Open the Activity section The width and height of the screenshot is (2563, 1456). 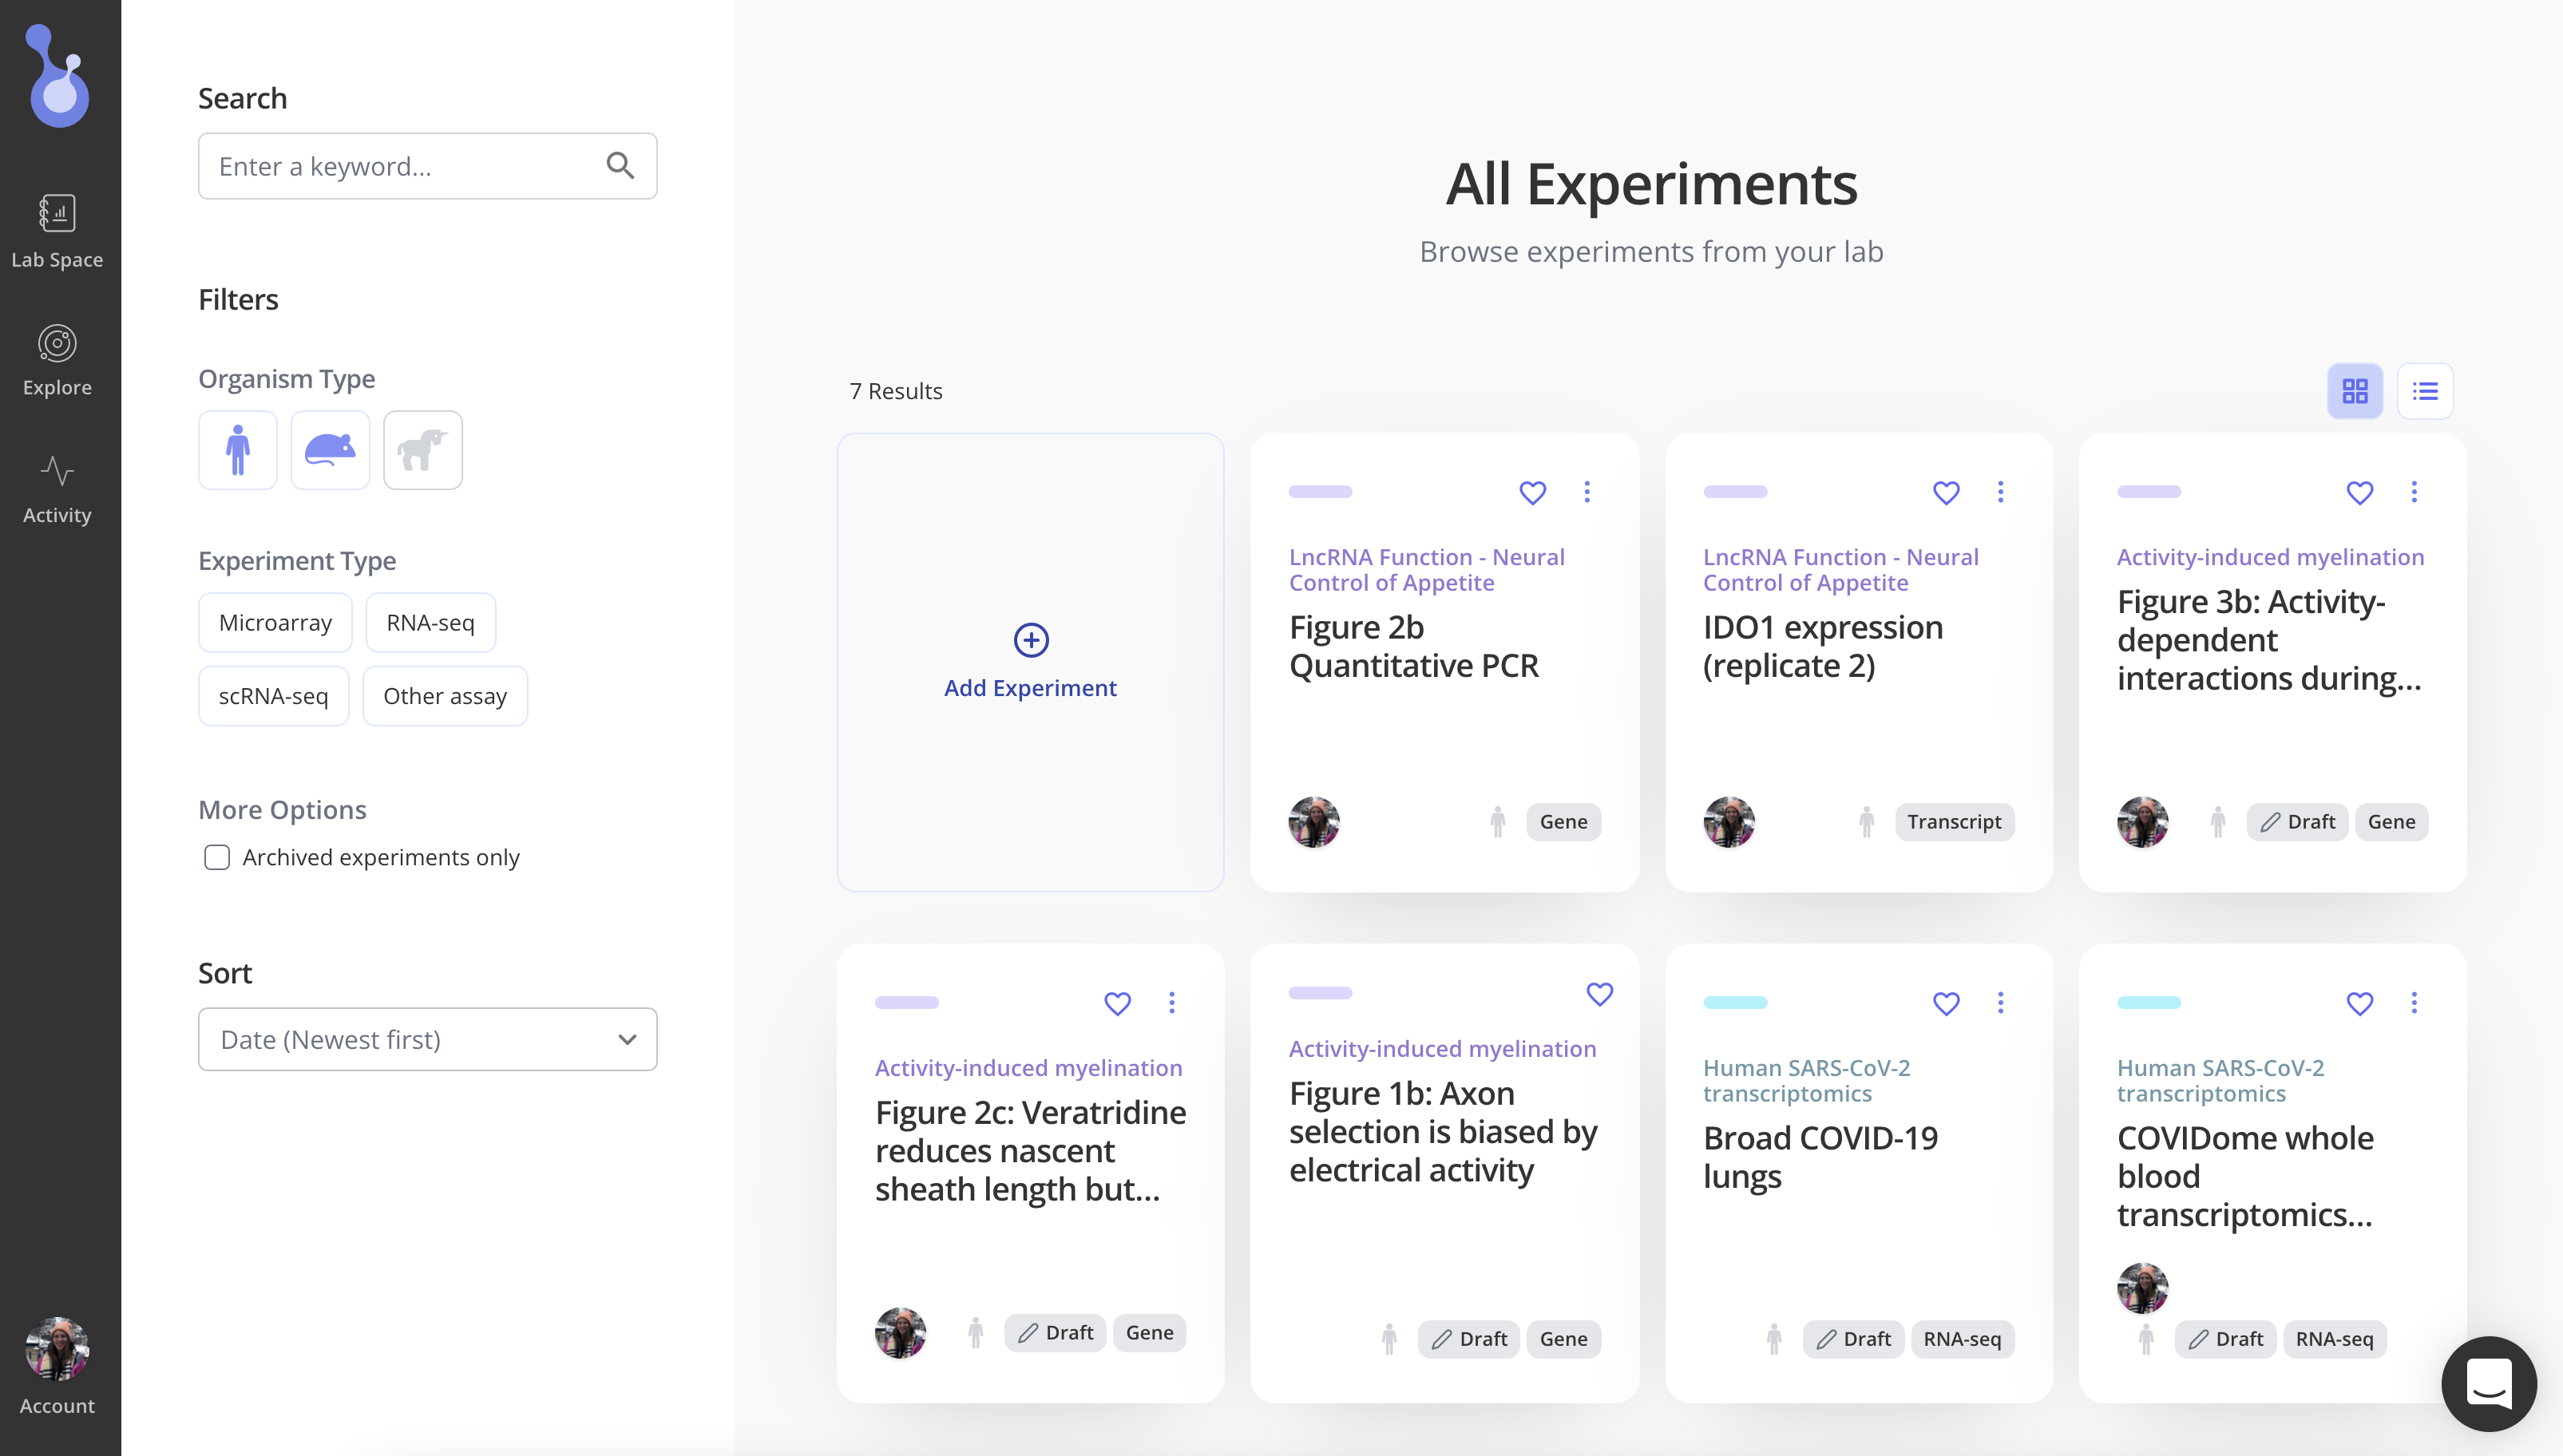pyautogui.click(x=57, y=489)
